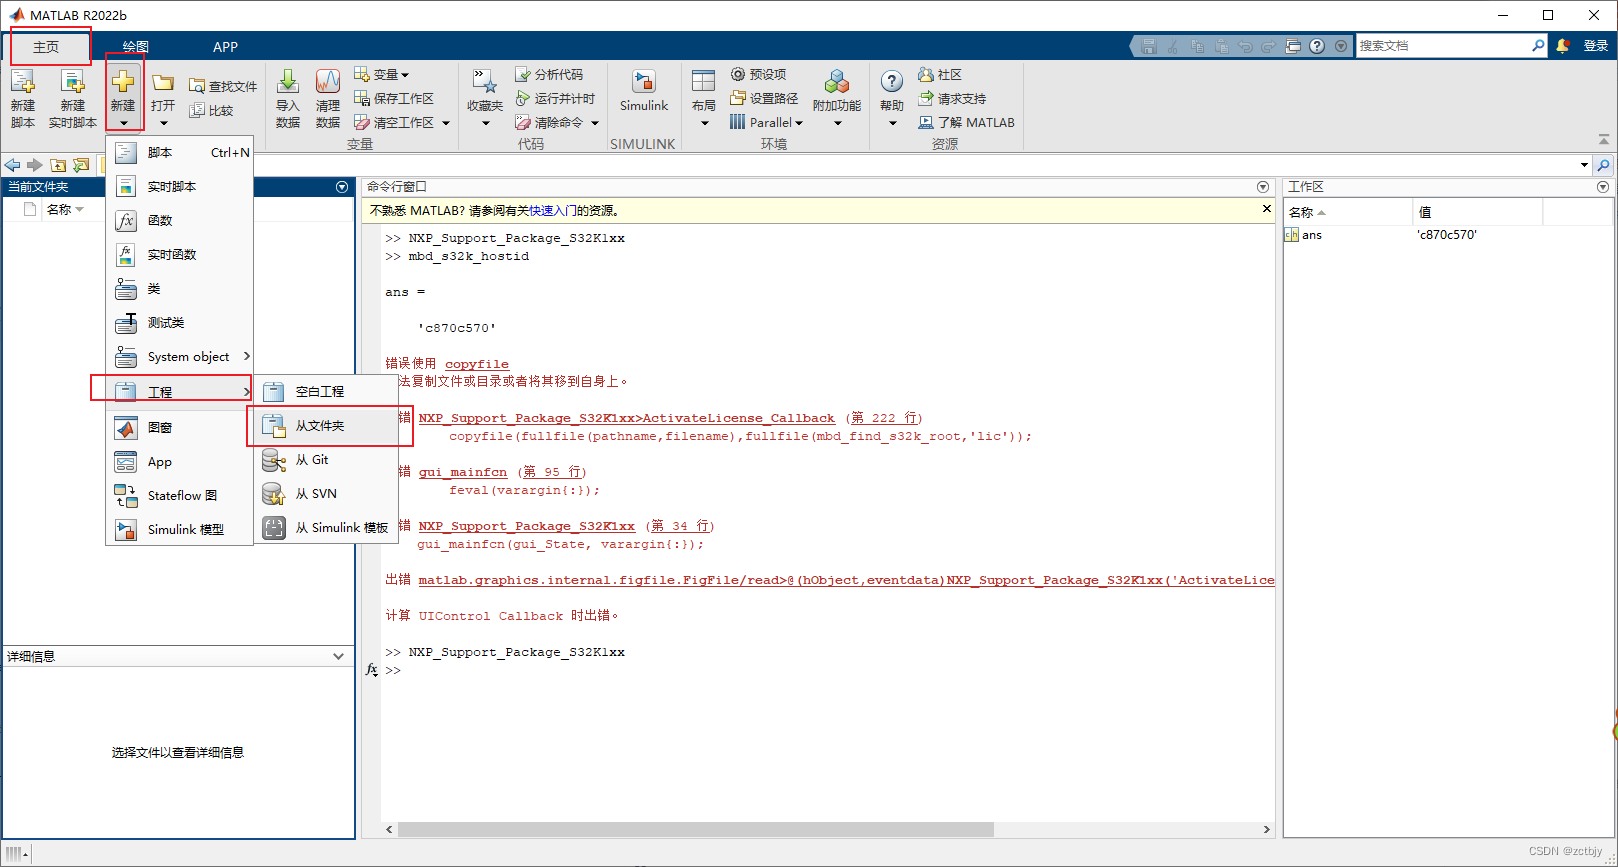This screenshot has width=1618, height=867.
Task: Minimize the toolstrip with the collapse arrow
Action: coord(1603,139)
